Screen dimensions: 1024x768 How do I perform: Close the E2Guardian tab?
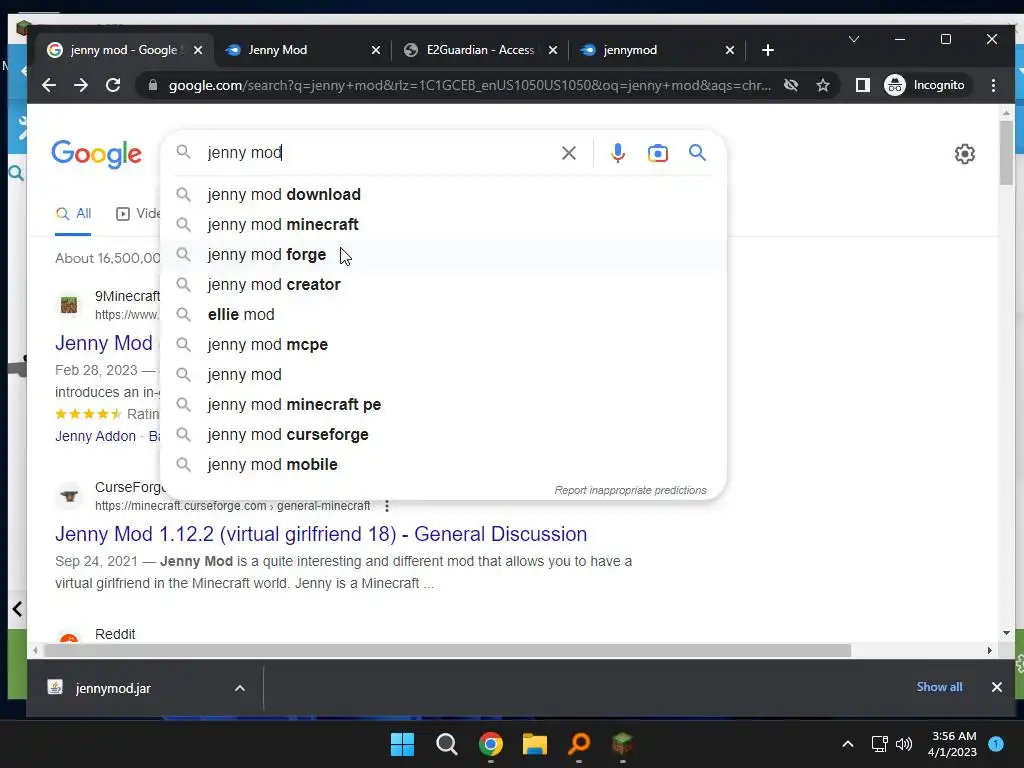(552, 50)
